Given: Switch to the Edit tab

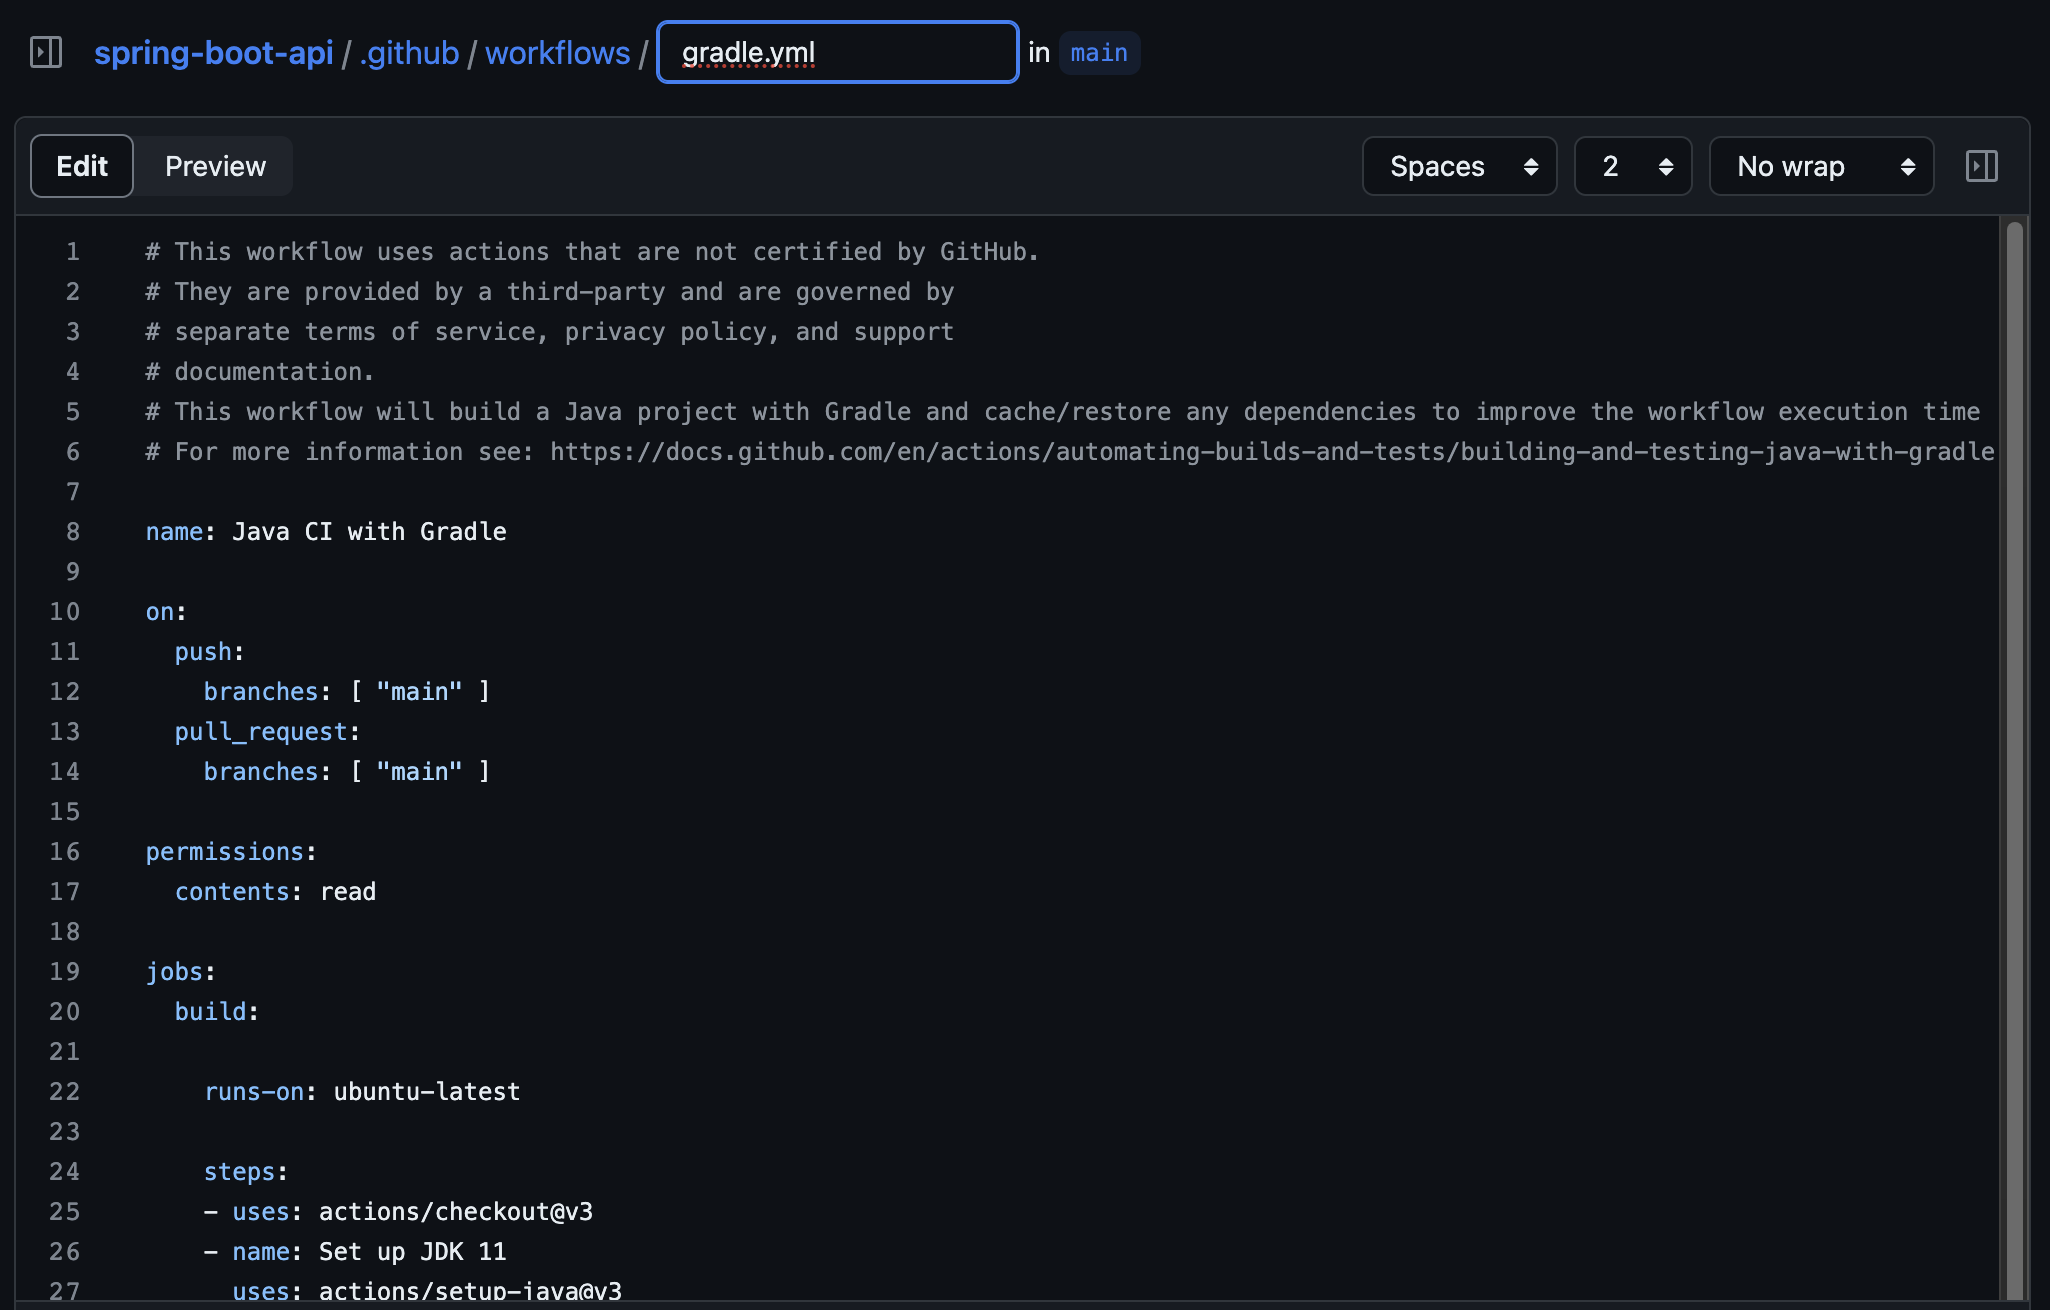Looking at the screenshot, I should point(82,166).
